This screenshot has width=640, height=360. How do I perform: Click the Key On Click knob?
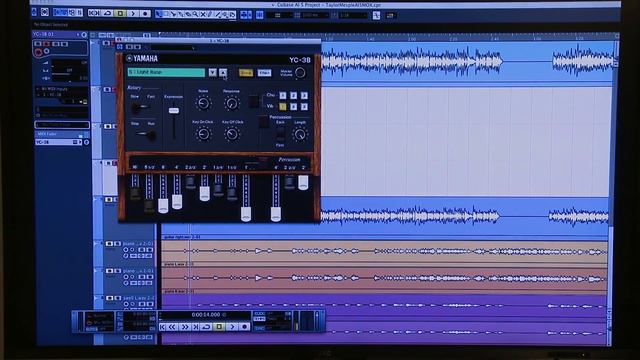[x=203, y=133]
